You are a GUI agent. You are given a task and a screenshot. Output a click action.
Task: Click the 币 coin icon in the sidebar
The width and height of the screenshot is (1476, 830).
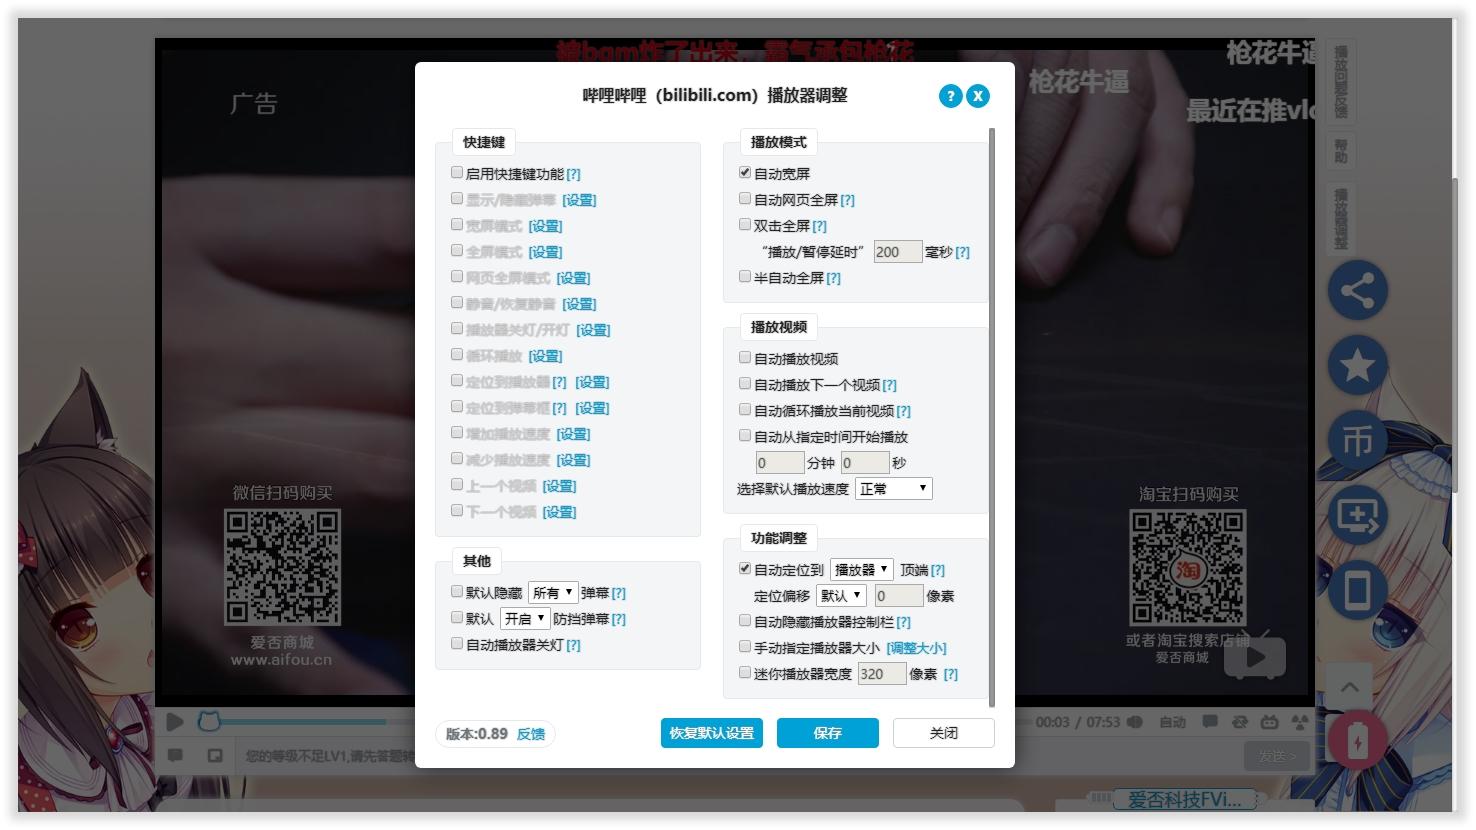tap(1357, 440)
